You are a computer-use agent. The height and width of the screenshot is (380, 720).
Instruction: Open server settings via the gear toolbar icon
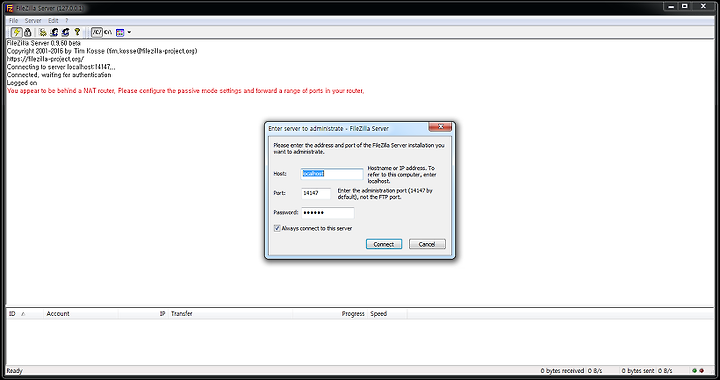pyautogui.click(x=43, y=32)
